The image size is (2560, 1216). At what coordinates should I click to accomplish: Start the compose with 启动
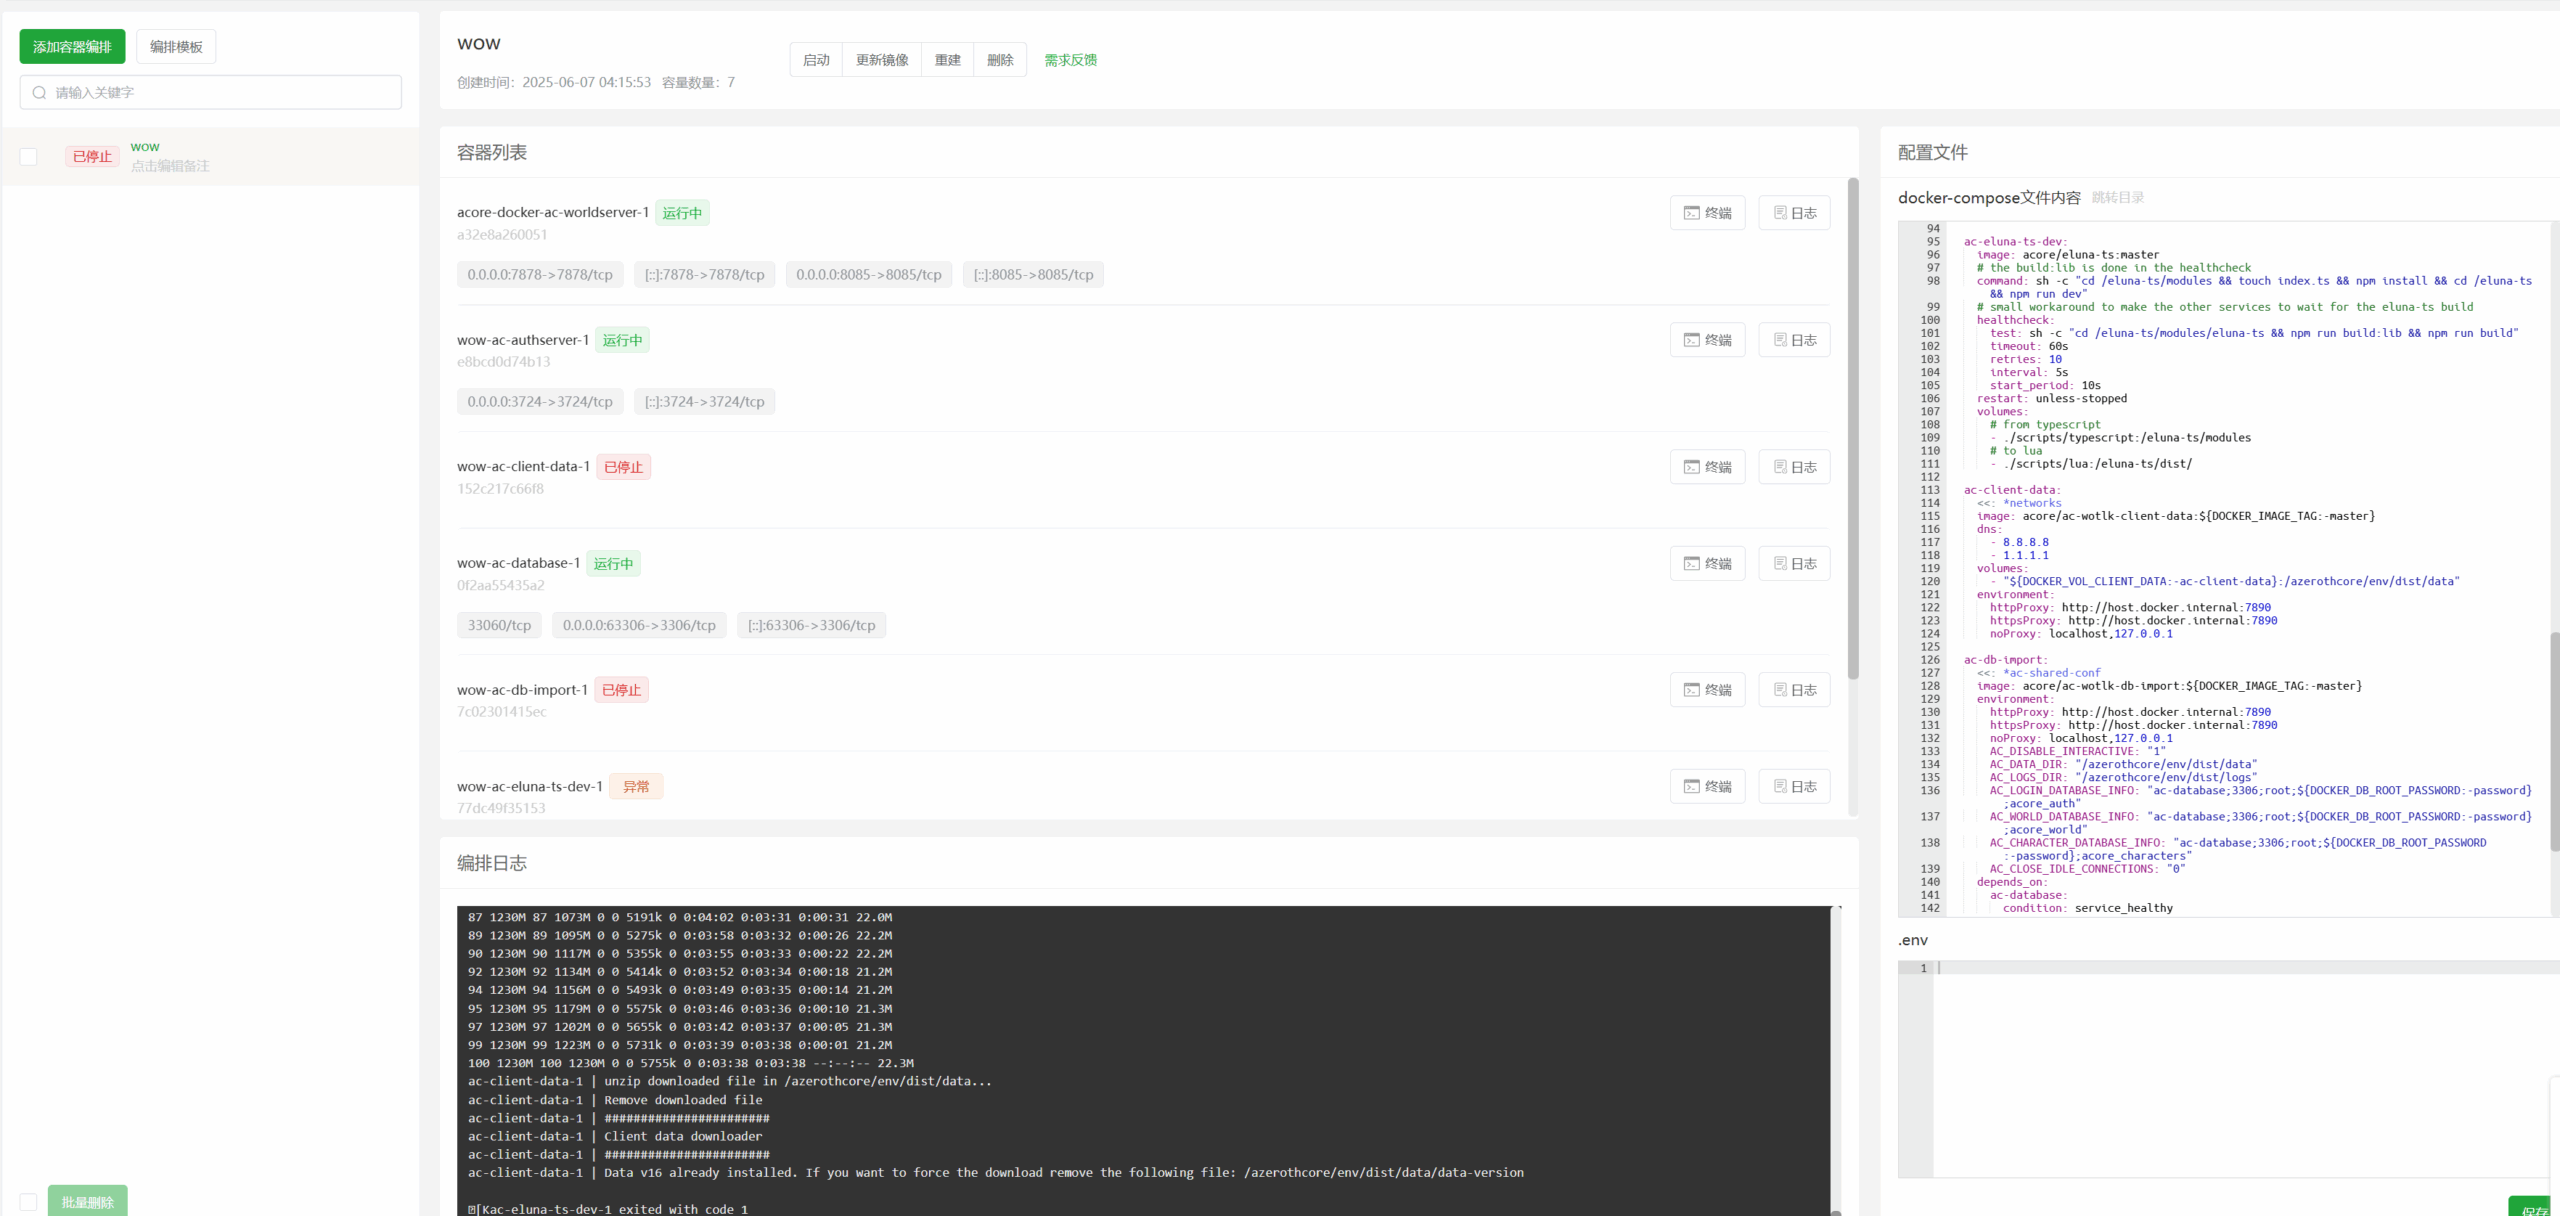[816, 60]
